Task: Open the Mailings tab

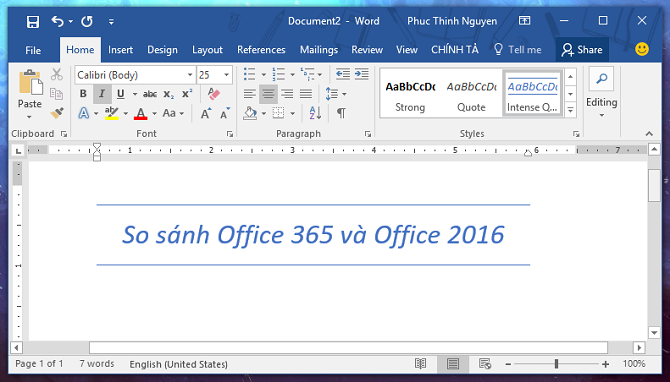Action: coord(319,50)
